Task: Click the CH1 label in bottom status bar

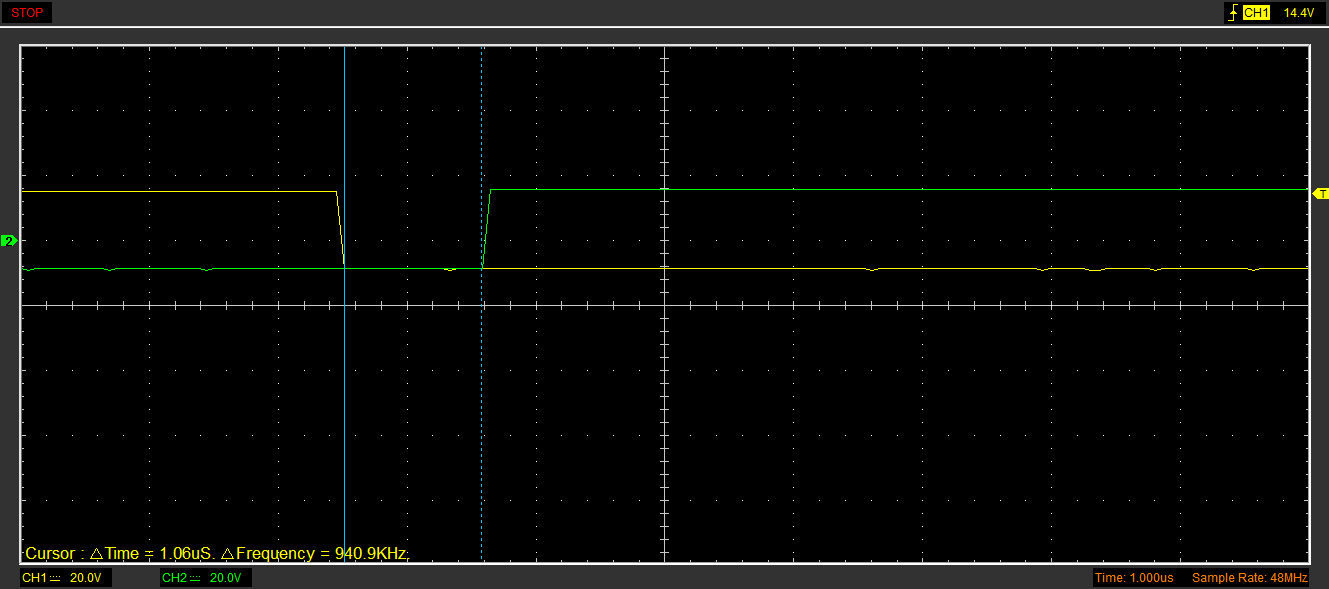Action: (x=34, y=578)
